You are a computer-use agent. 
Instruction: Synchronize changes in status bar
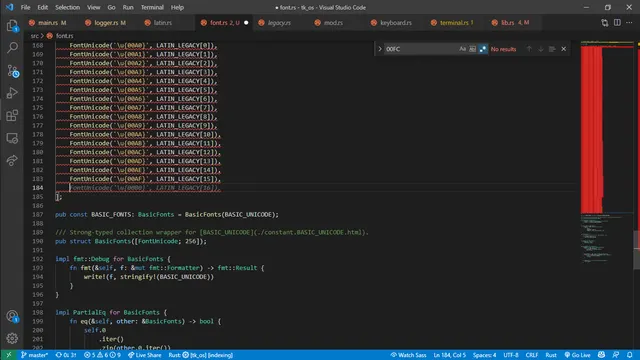(x=66, y=355)
